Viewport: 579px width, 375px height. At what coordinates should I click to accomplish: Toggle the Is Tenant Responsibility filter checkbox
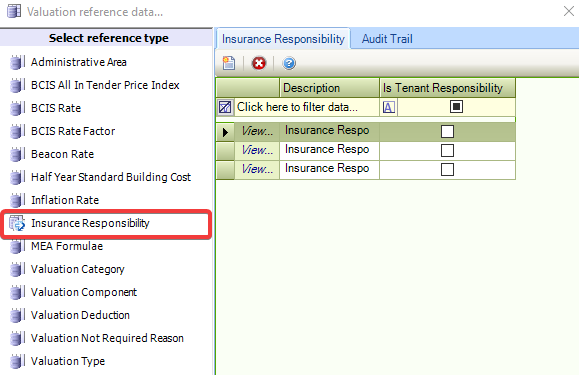[456, 107]
